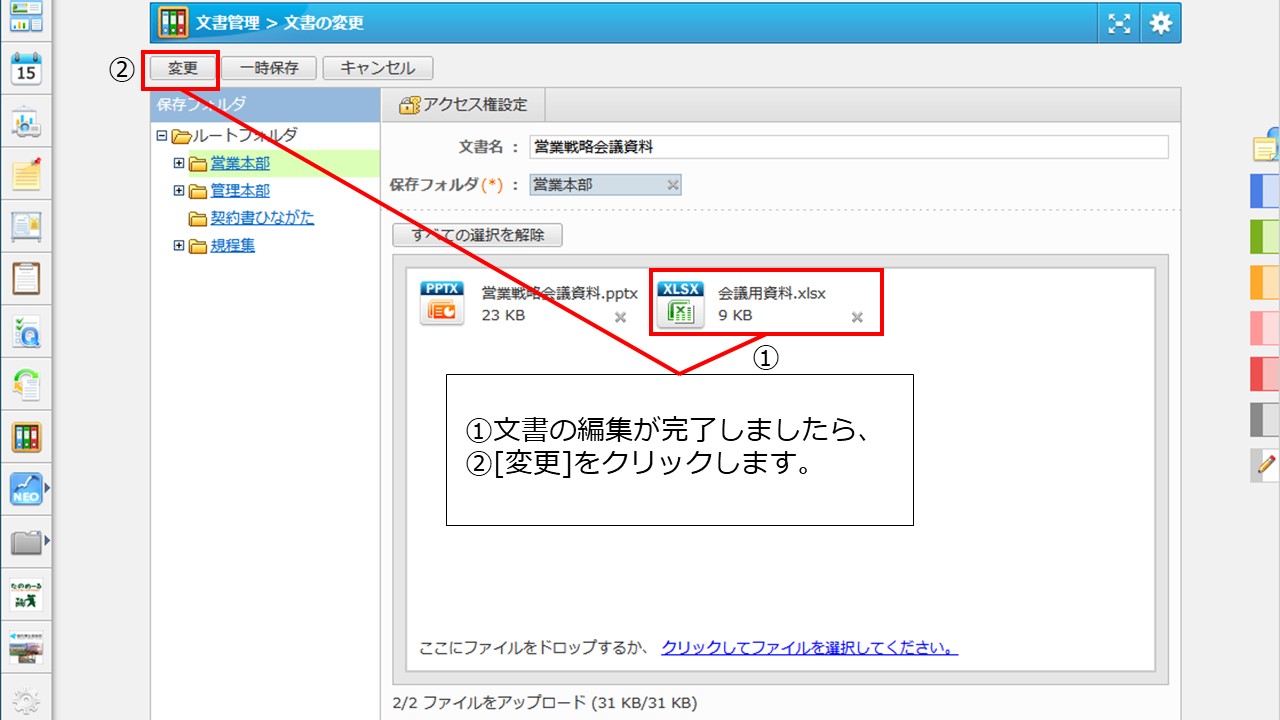The height and width of the screenshot is (720, 1280).
Task: Click the PPTX file icon
Action: 442,303
